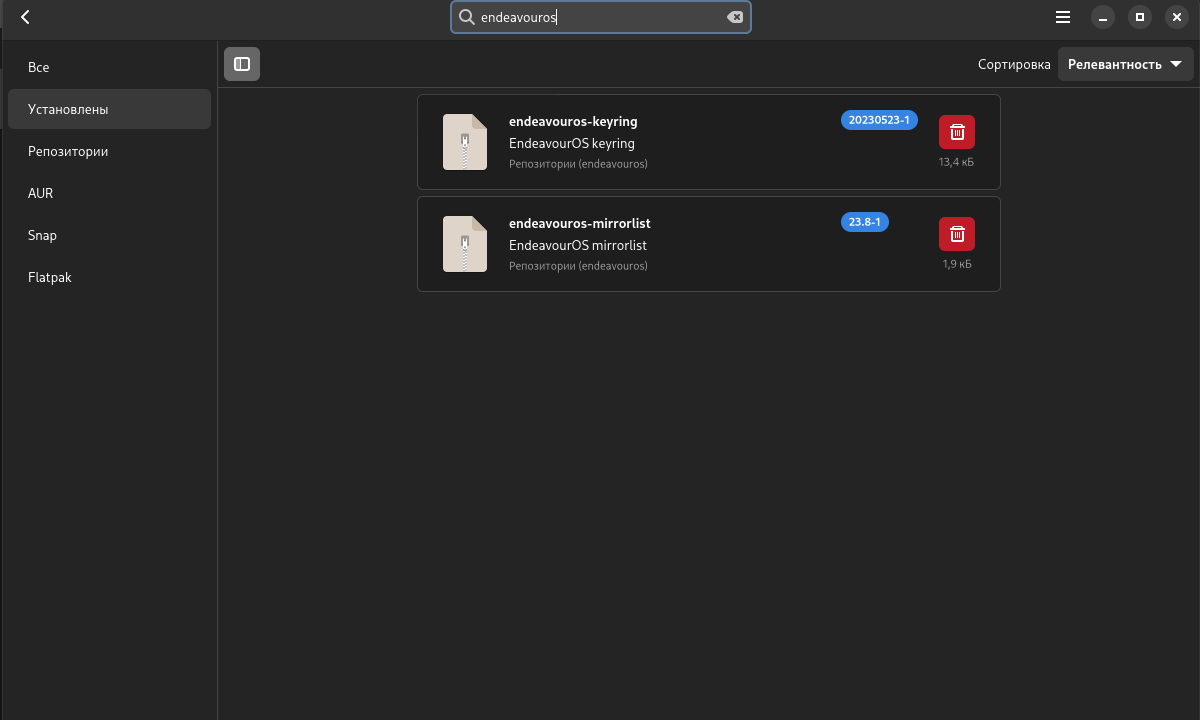Click the 13,4 кБ size label
1200x720 pixels.
click(x=956, y=162)
